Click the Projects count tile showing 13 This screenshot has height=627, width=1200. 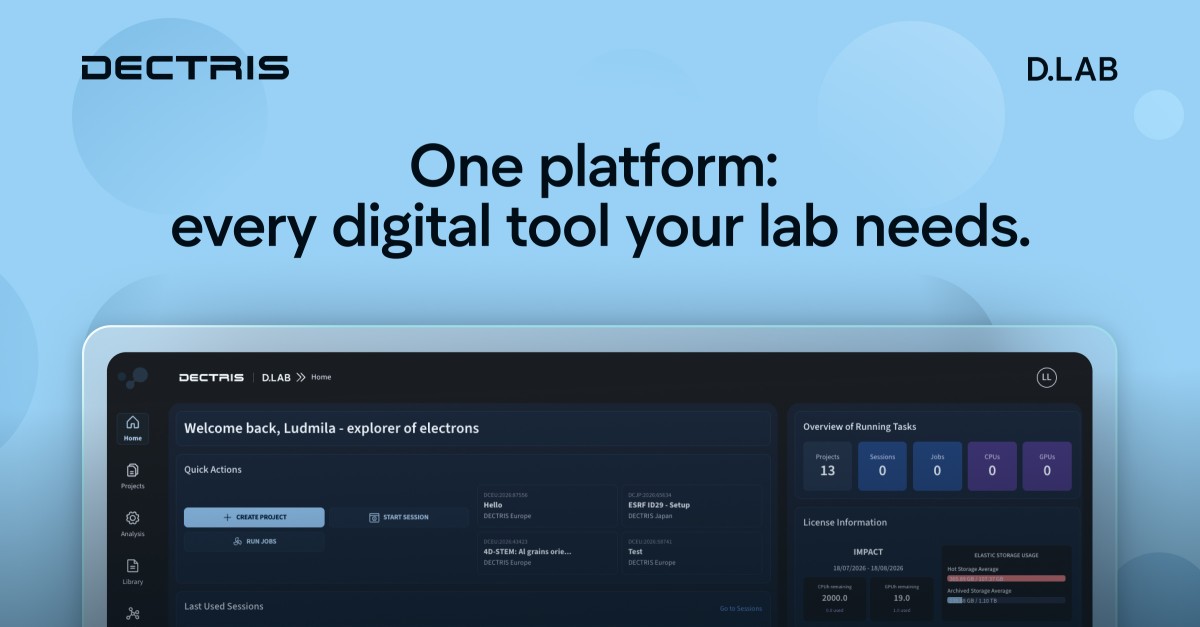[x=827, y=466]
